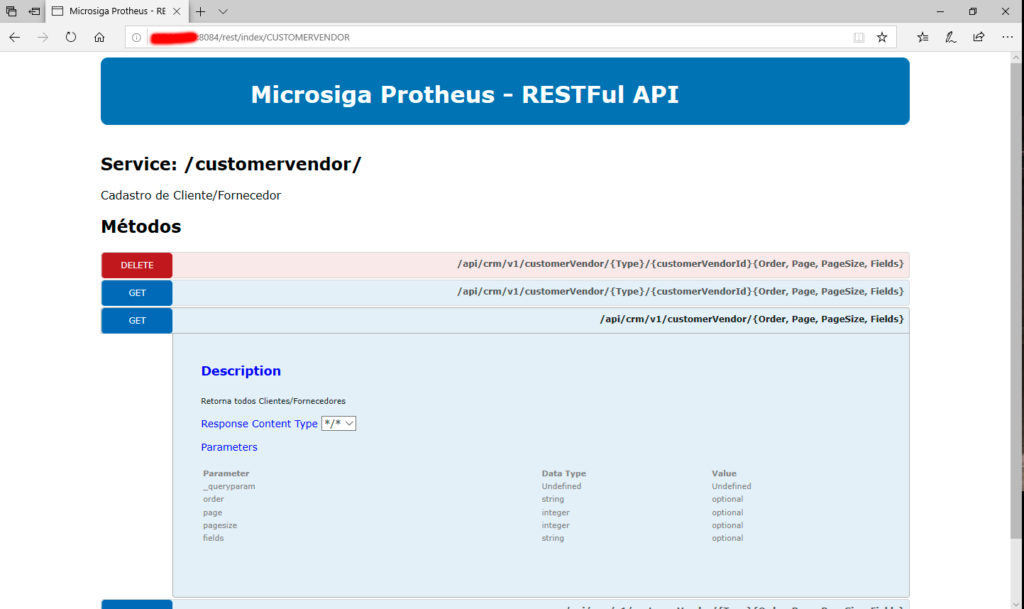Click the browser Back arrow

14,37
